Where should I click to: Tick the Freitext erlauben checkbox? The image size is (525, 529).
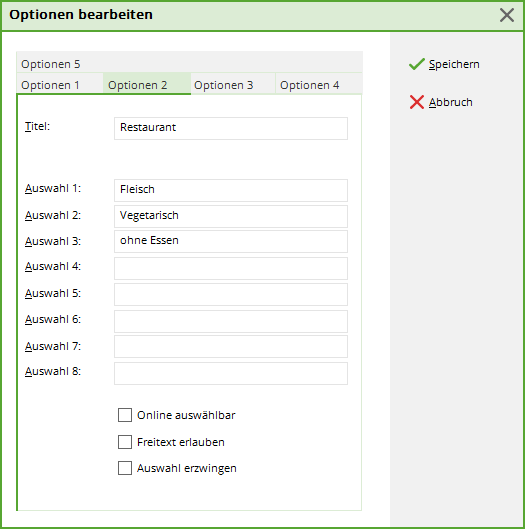click(125, 442)
